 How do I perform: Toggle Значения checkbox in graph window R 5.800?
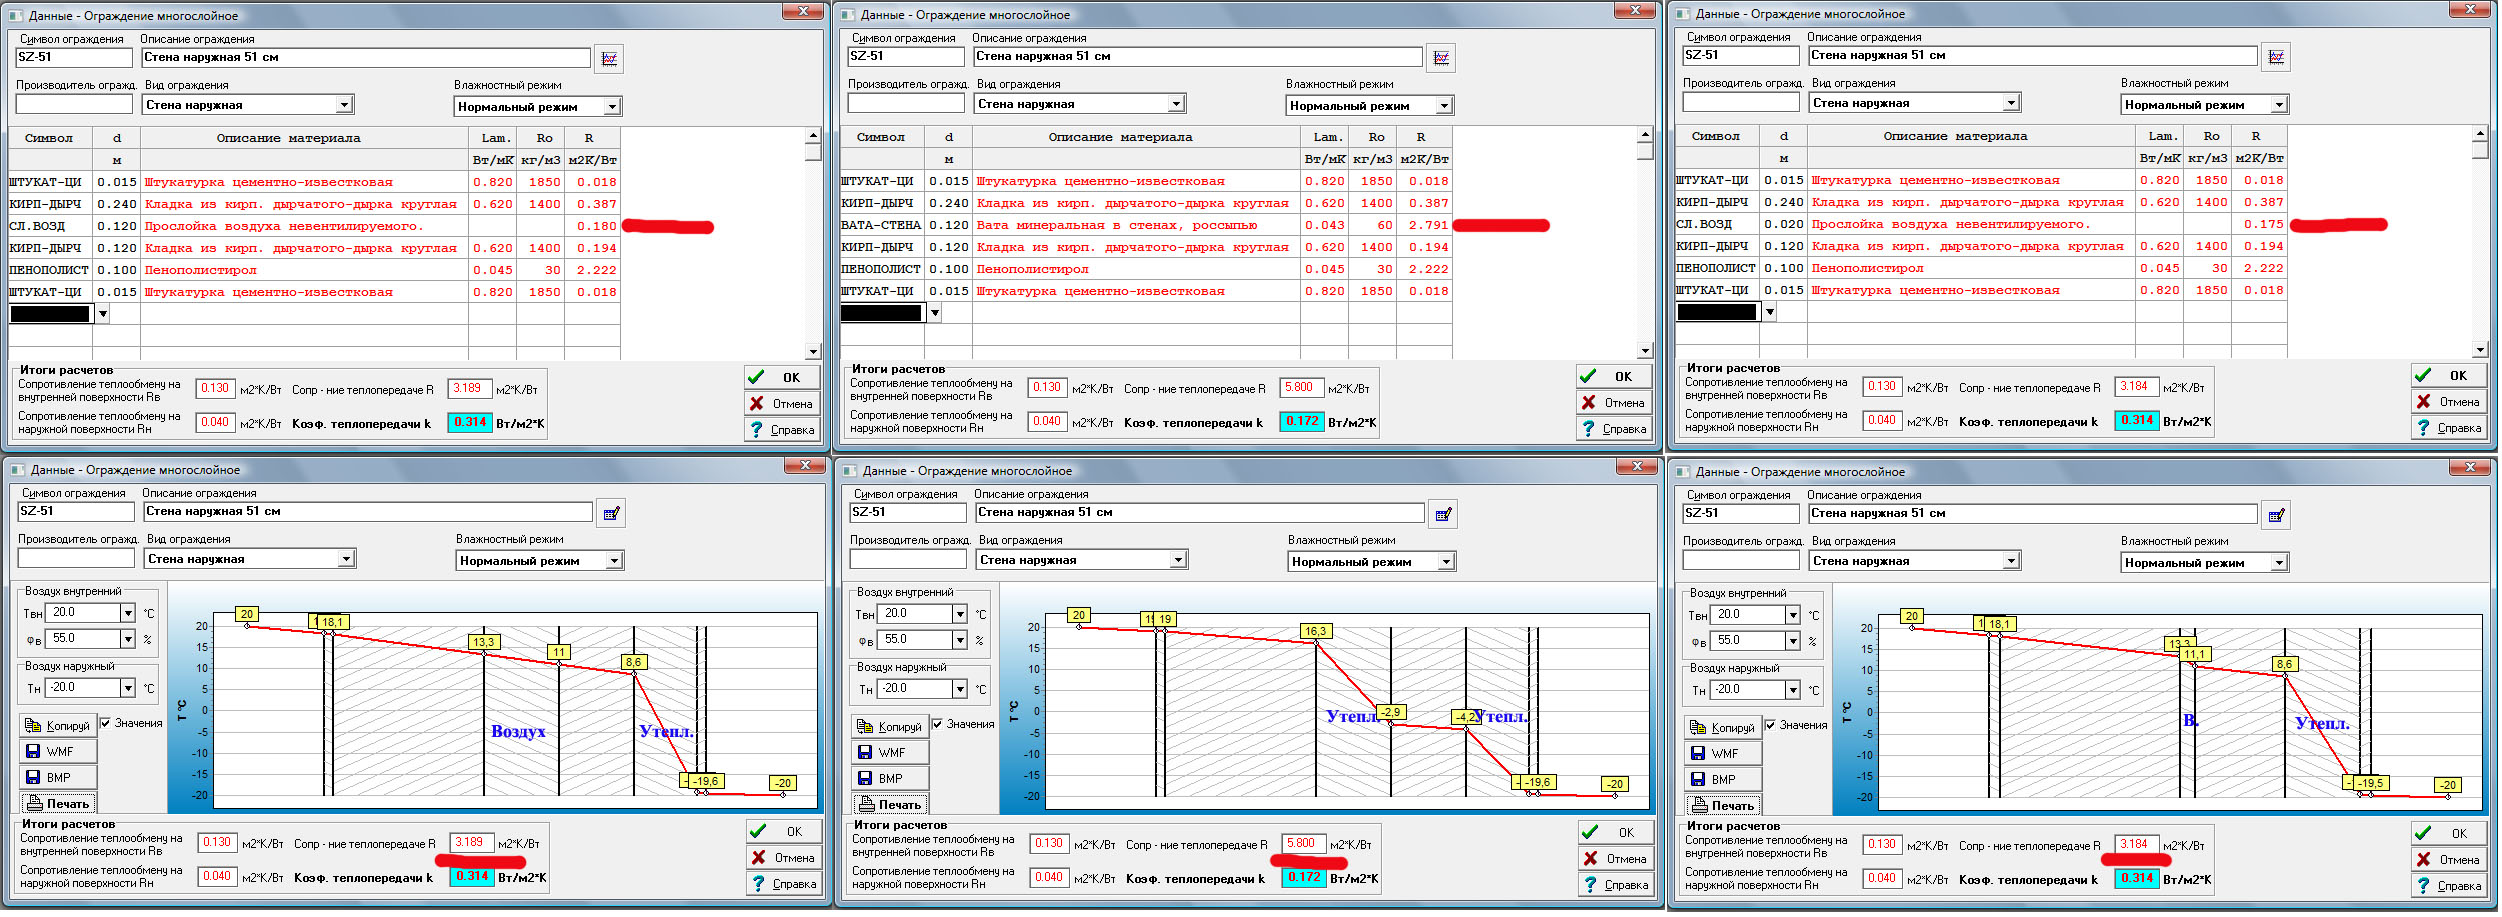point(938,724)
